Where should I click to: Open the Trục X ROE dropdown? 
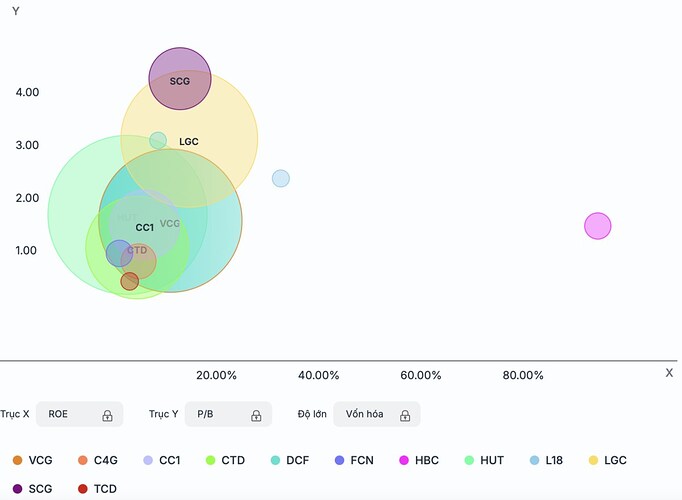point(80,414)
